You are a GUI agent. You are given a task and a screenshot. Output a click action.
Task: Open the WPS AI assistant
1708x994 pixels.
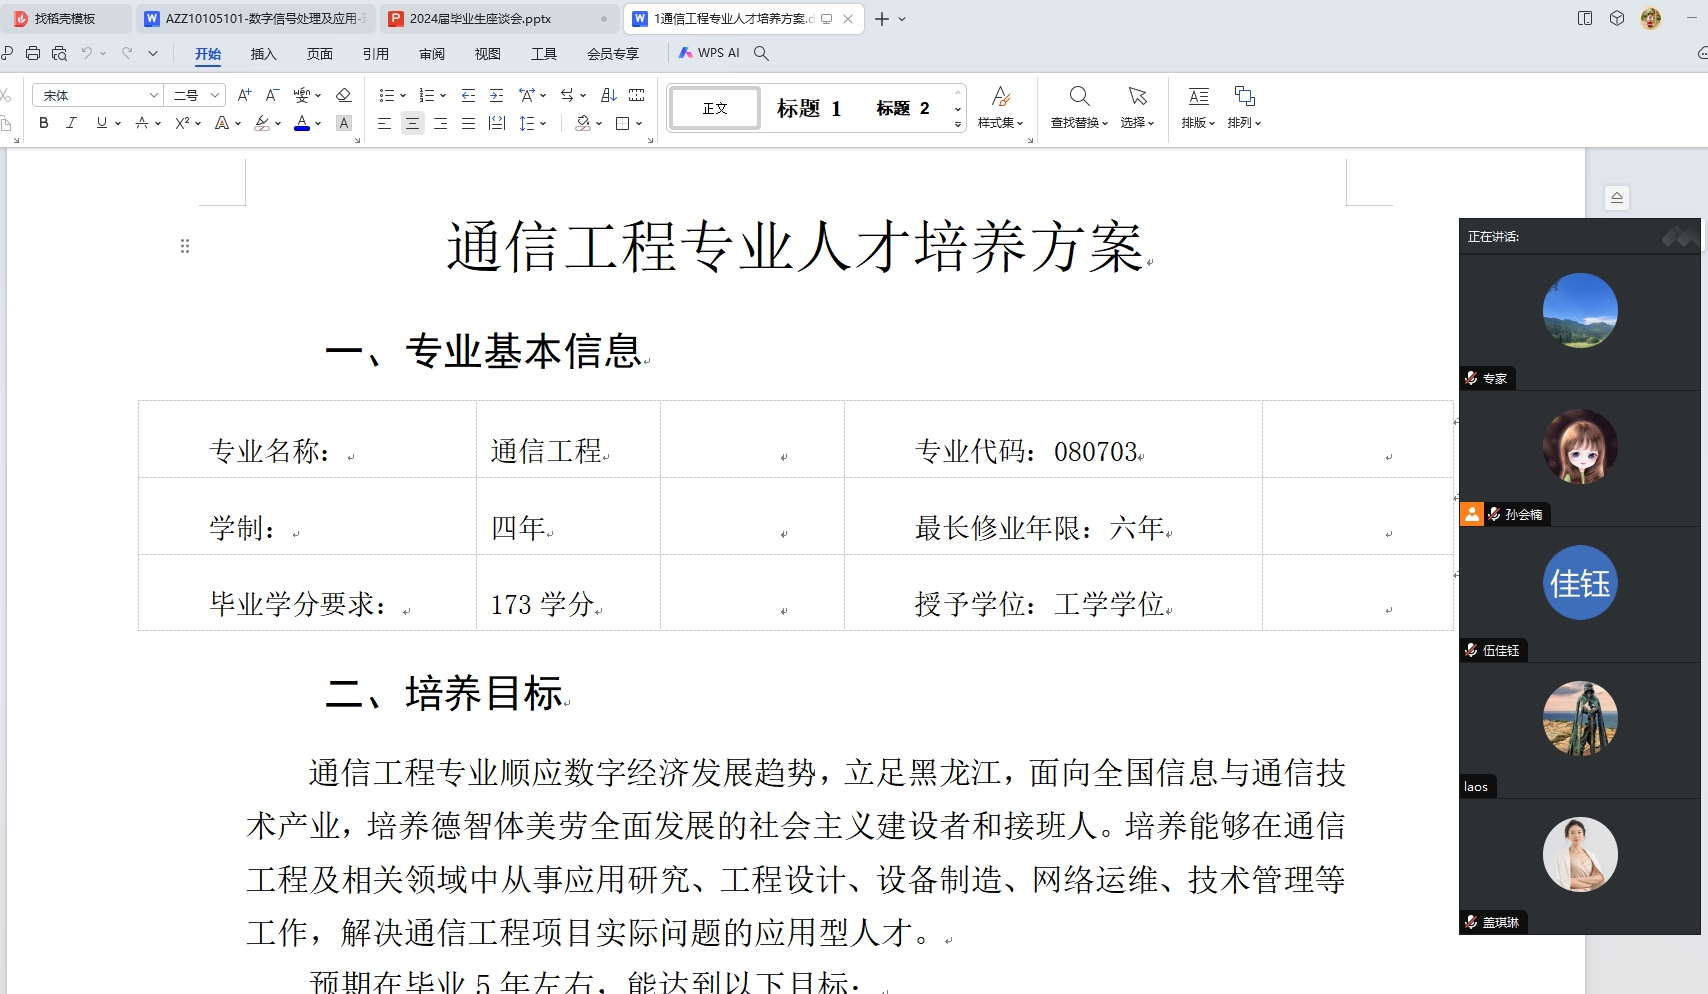pyautogui.click(x=709, y=53)
